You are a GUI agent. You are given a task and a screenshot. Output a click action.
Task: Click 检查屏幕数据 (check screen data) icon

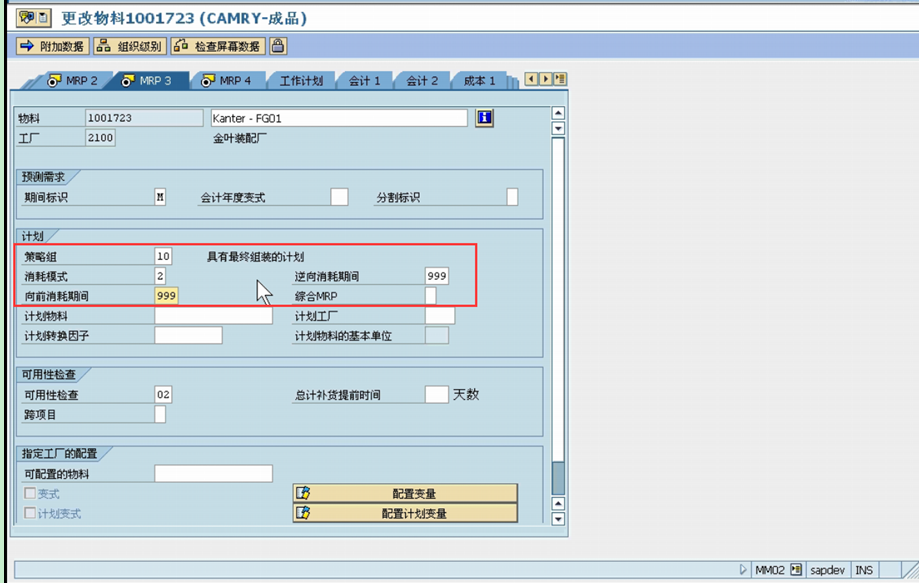point(218,45)
